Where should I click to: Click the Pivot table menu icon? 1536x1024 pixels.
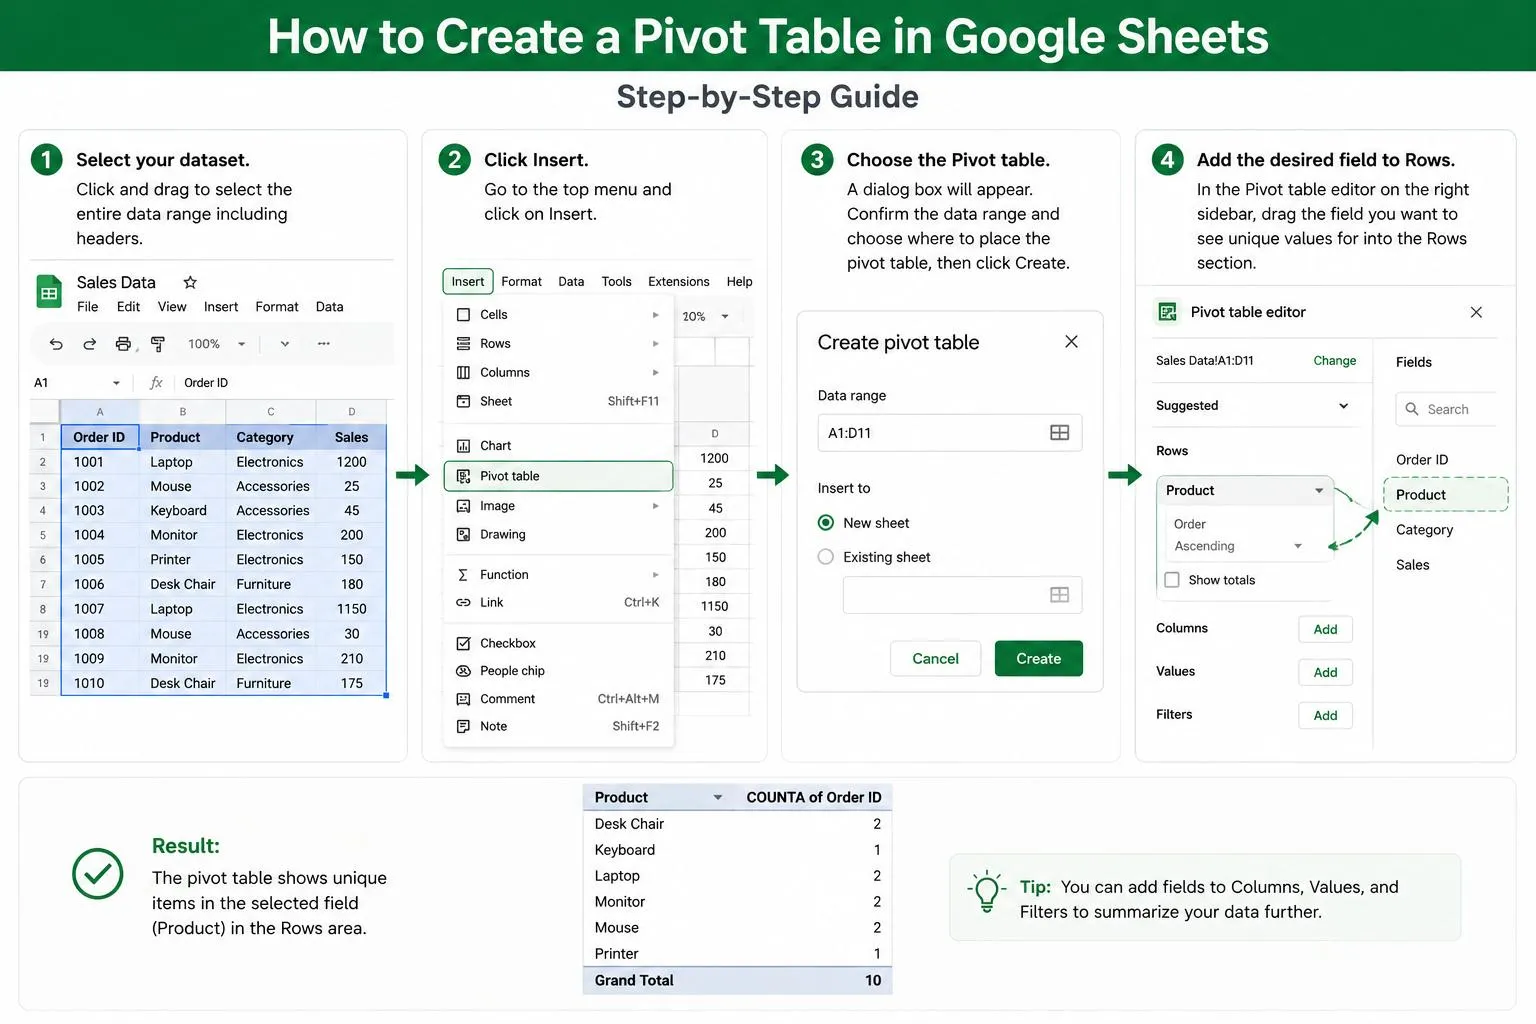pos(463,476)
